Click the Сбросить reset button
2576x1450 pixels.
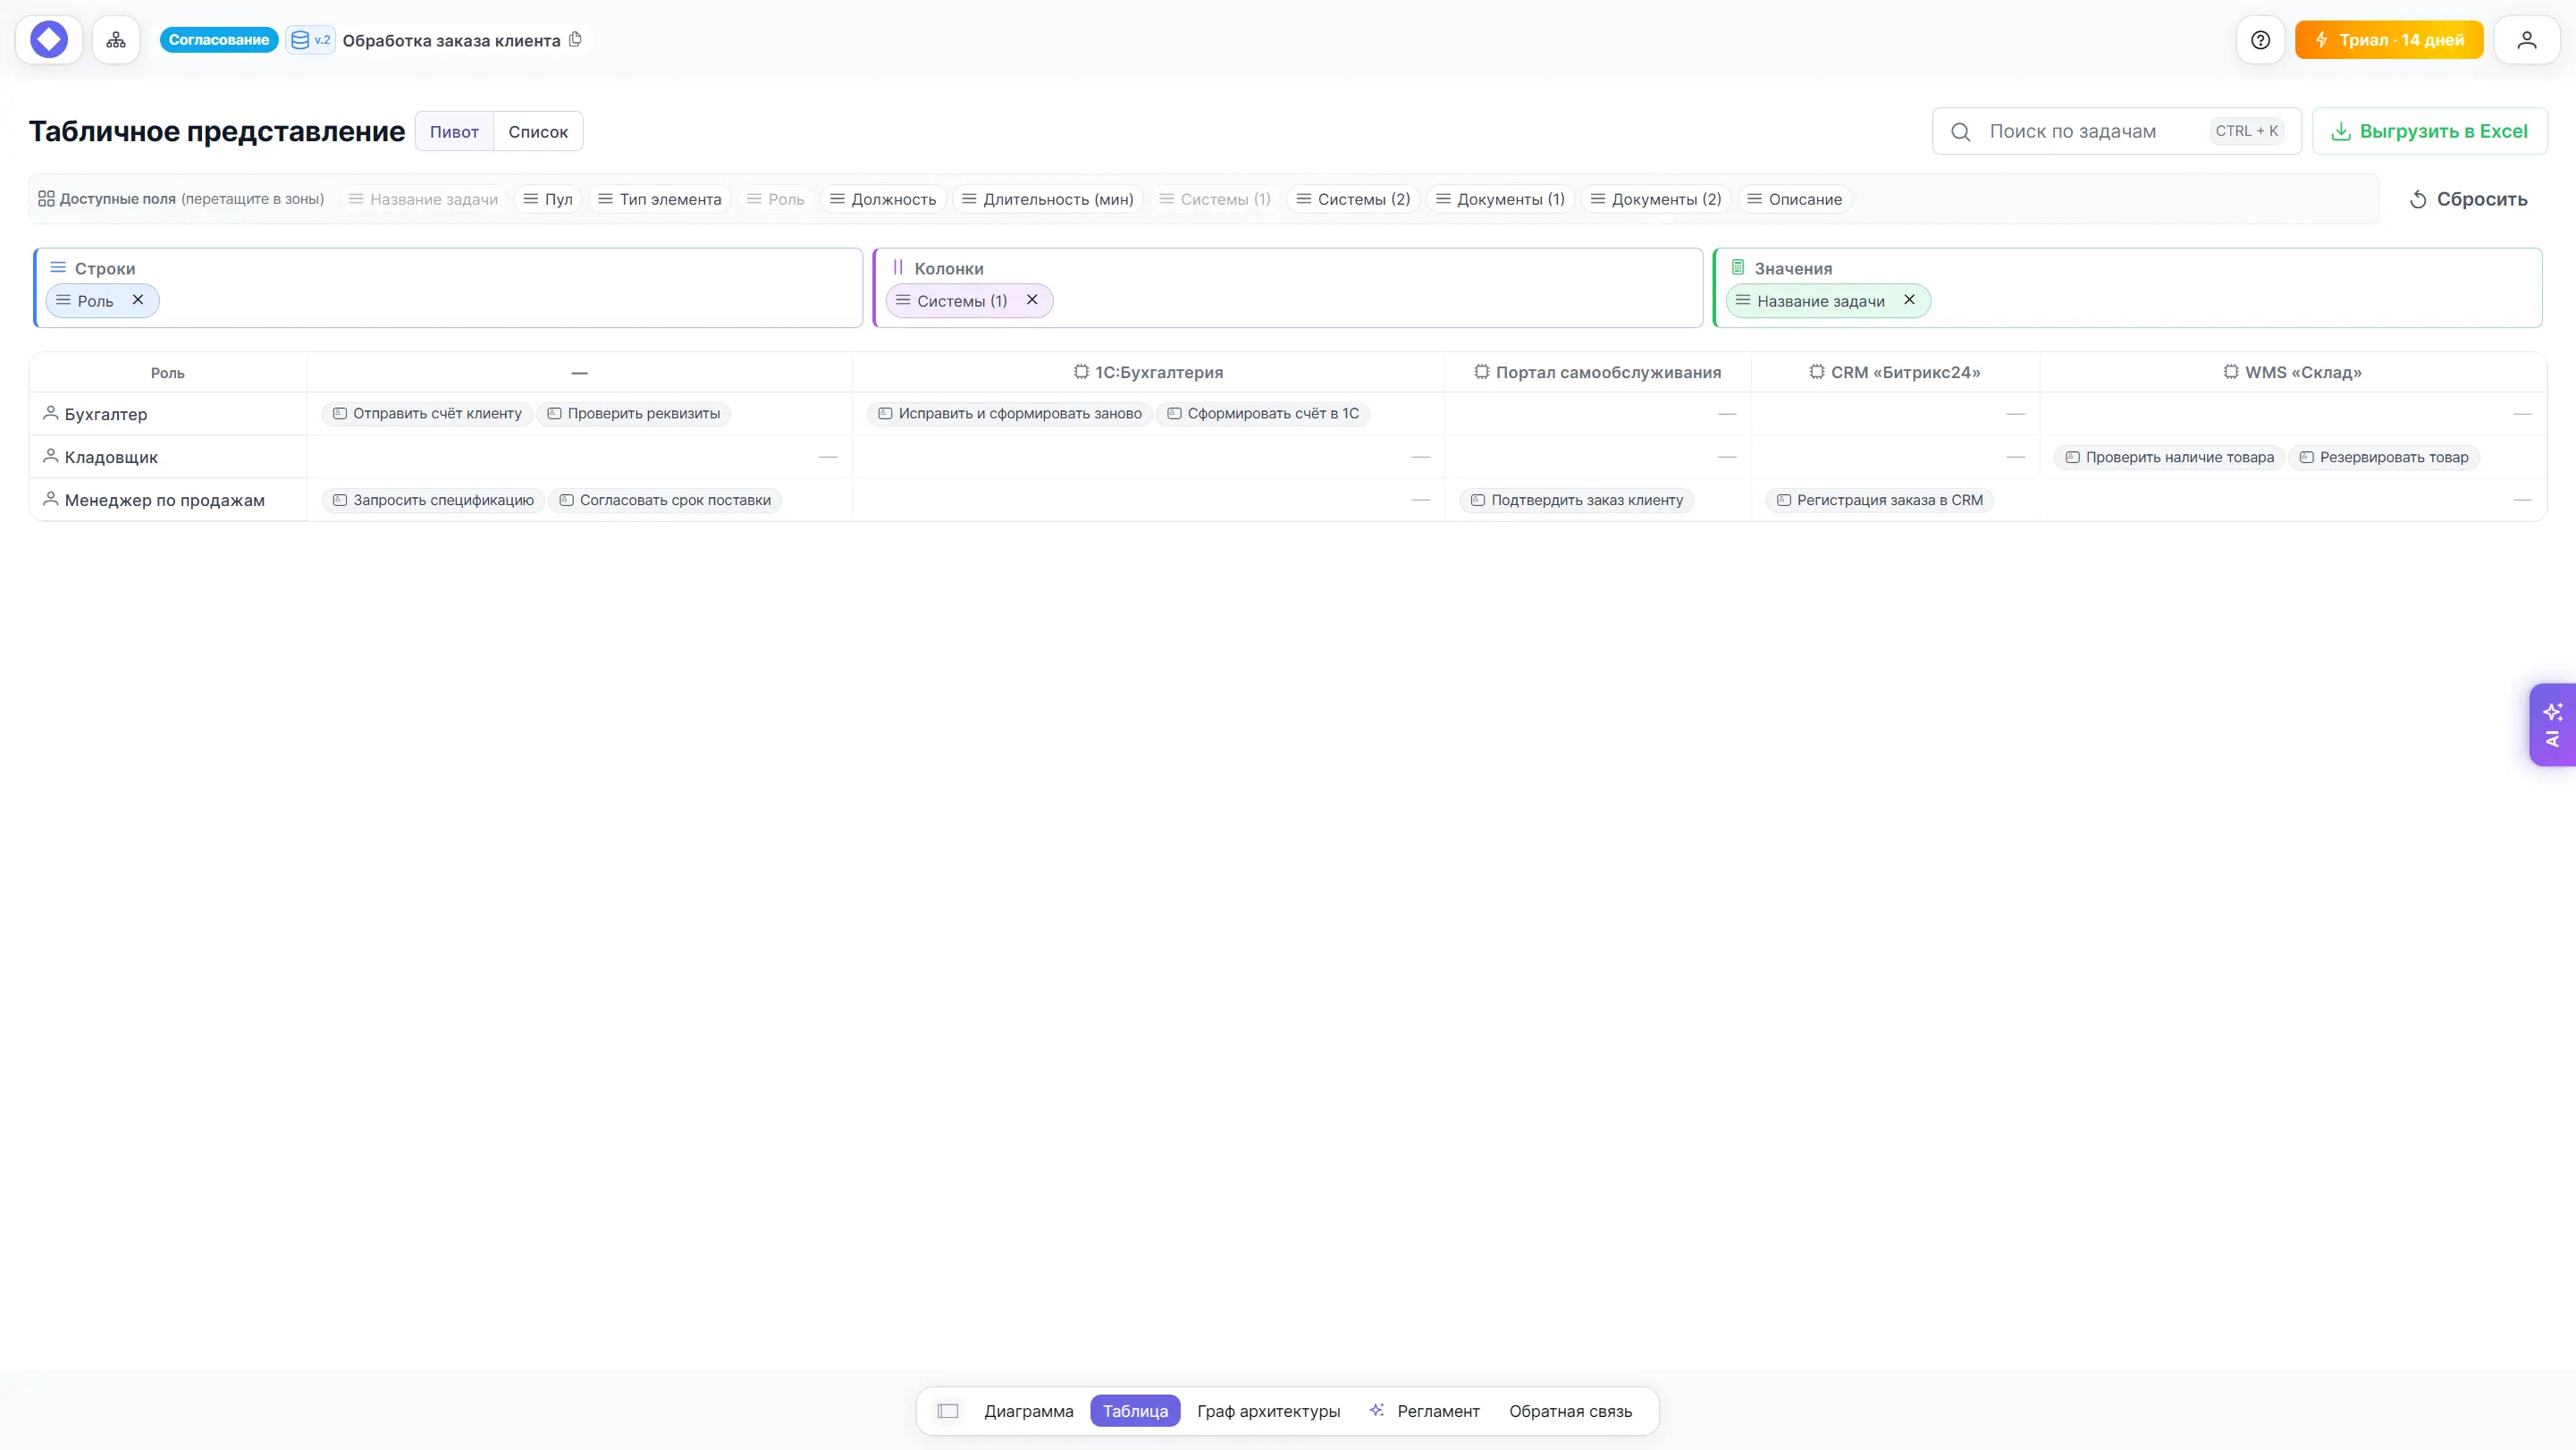click(2469, 199)
